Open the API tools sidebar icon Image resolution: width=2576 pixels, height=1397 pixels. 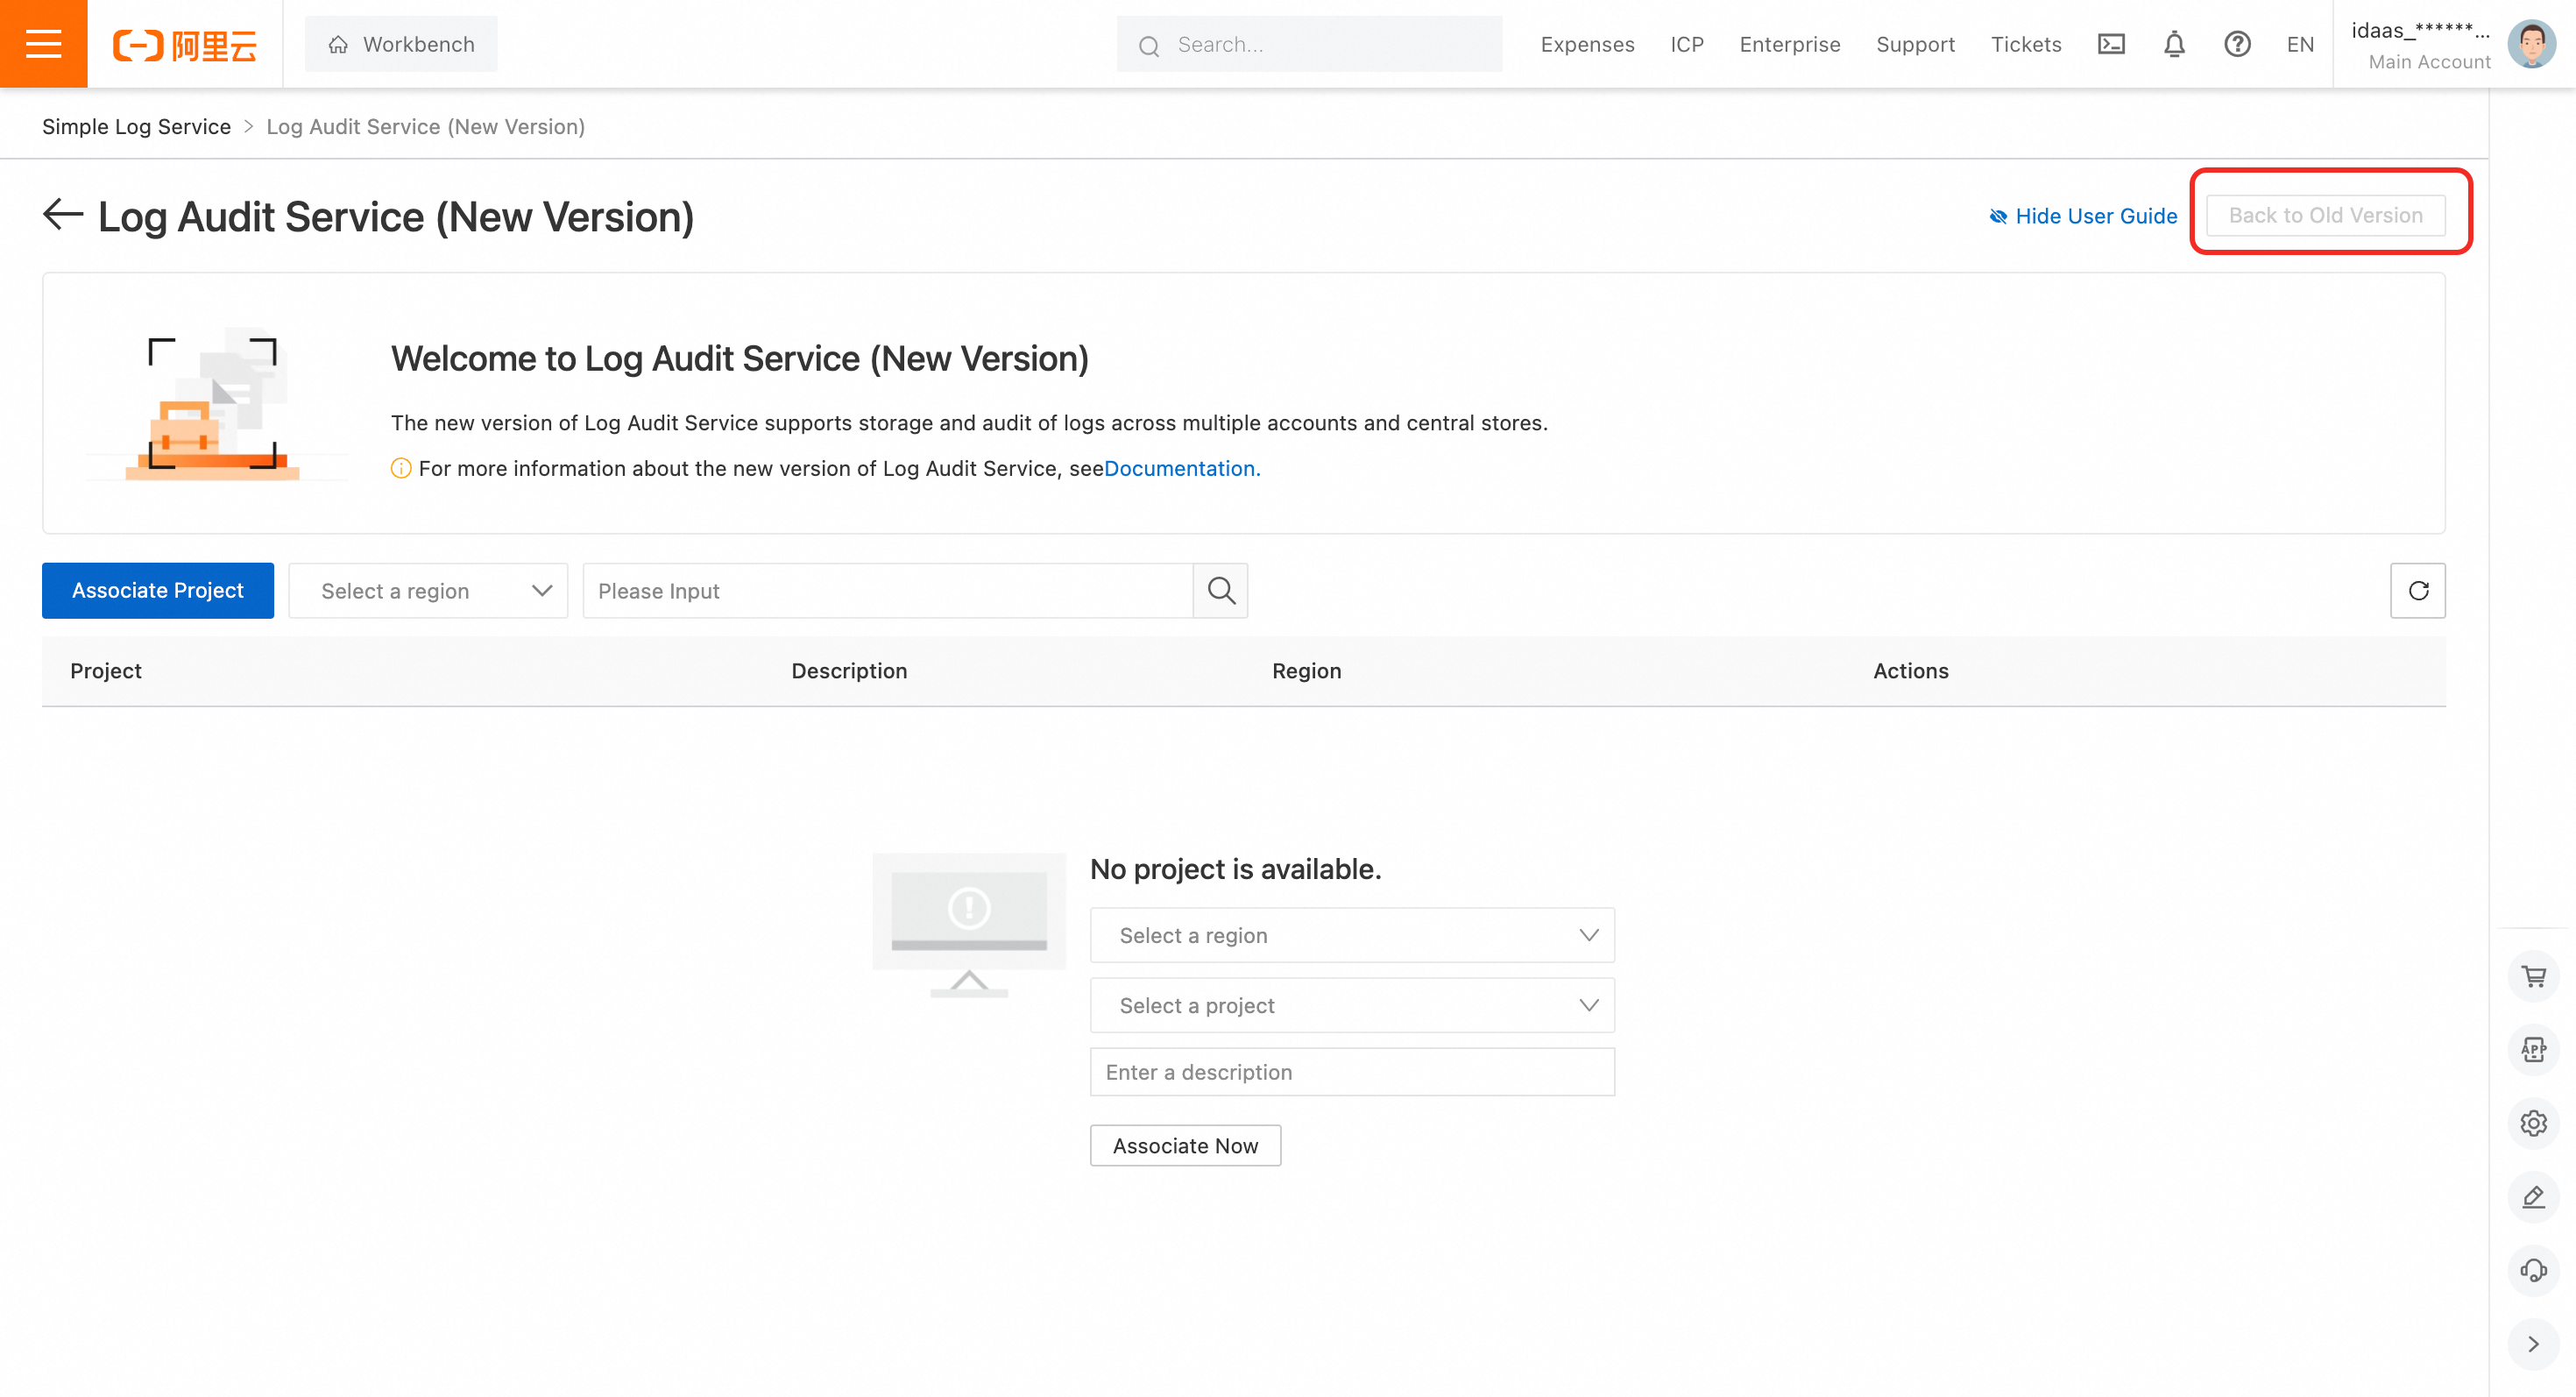coord(2533,1050)
